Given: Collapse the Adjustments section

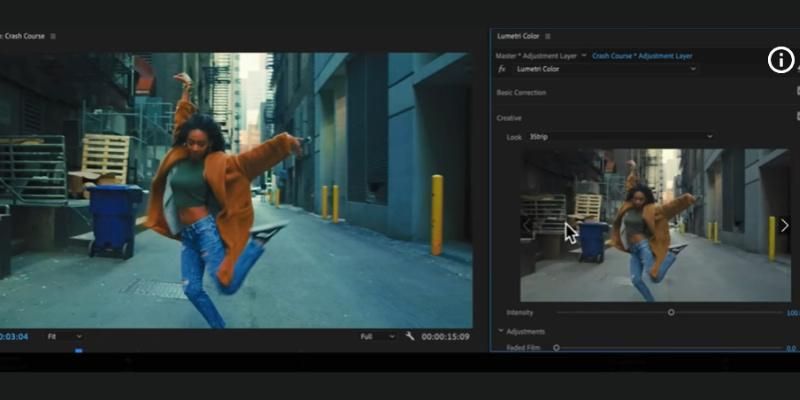Looking at the screenshot, I should coord(501,331).
